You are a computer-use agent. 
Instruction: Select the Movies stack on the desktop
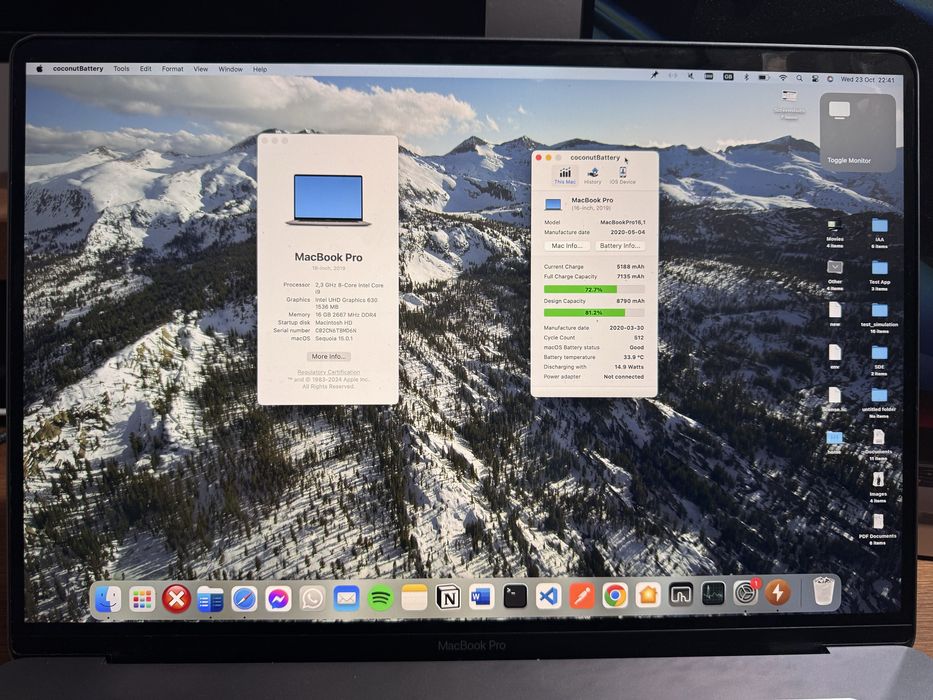[x=835, y=233]
